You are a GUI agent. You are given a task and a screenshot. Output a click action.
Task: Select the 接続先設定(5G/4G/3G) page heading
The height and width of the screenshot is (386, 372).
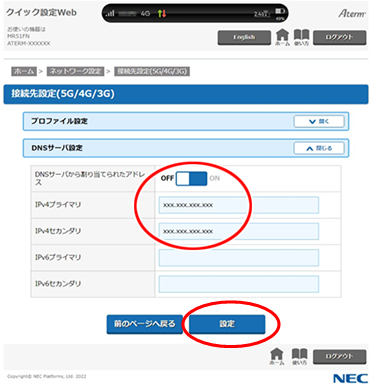(x=63, y=94)
